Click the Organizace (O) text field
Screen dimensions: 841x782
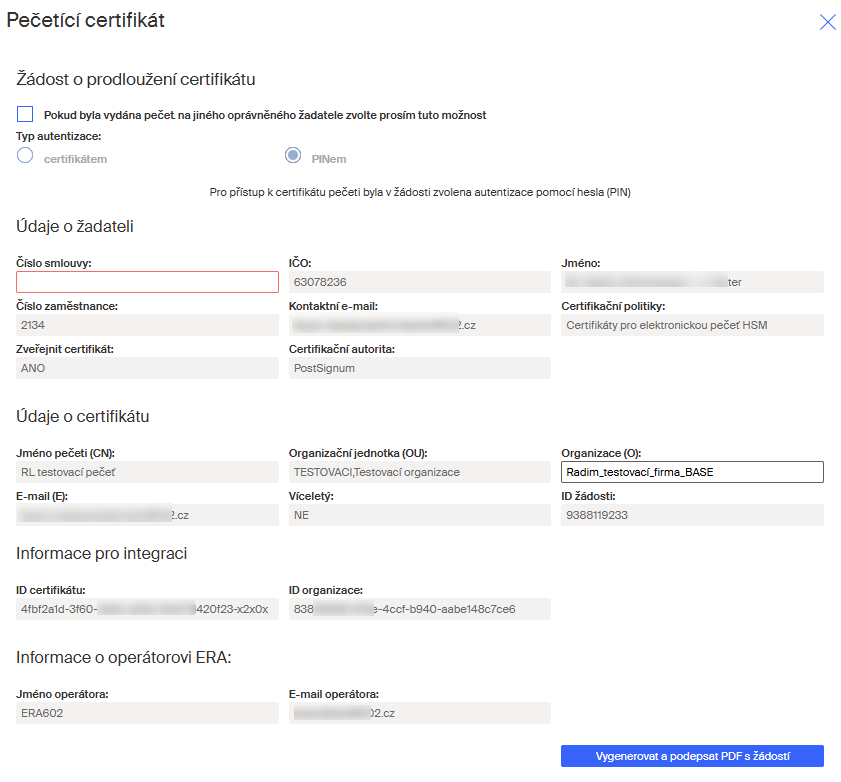(x=692, y=472)
